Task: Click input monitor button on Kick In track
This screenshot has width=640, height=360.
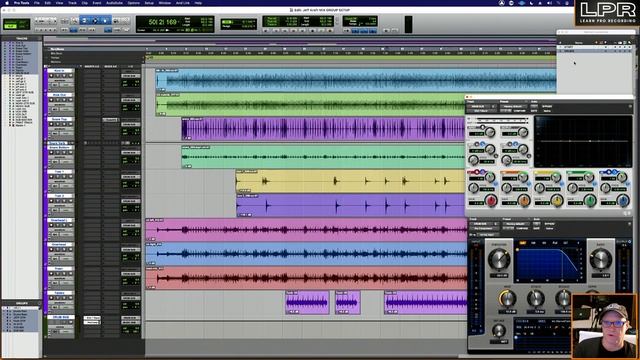Action: coord(58,76)
